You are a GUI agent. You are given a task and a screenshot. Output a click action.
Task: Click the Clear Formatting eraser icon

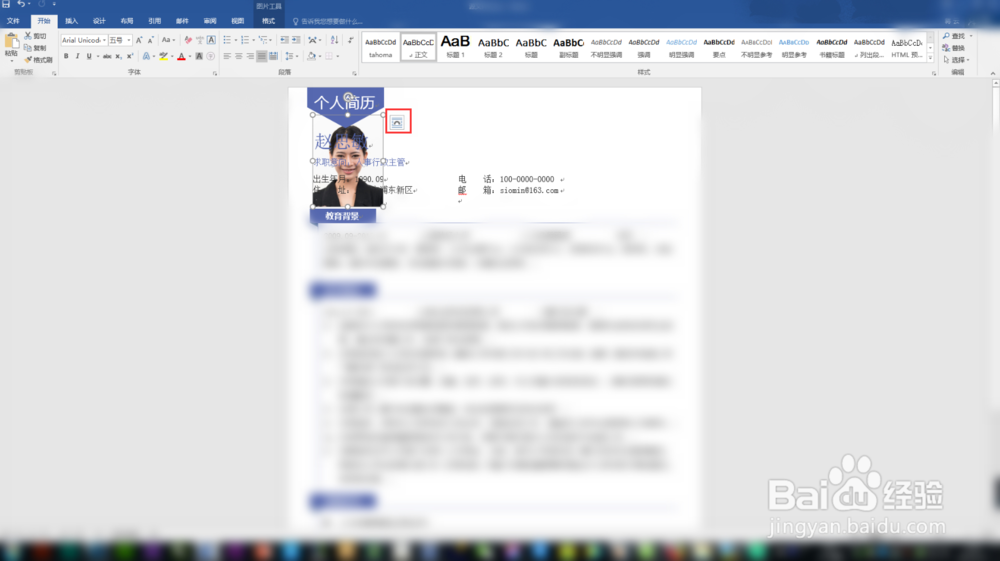[188, 40]
